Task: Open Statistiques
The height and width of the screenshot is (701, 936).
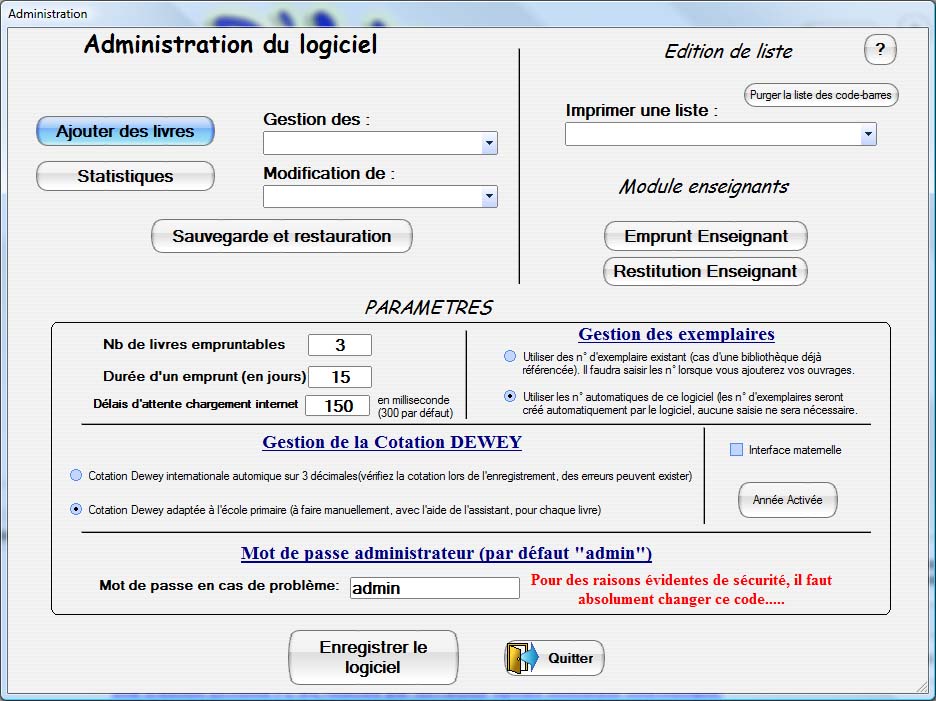Action: (125, 176)
